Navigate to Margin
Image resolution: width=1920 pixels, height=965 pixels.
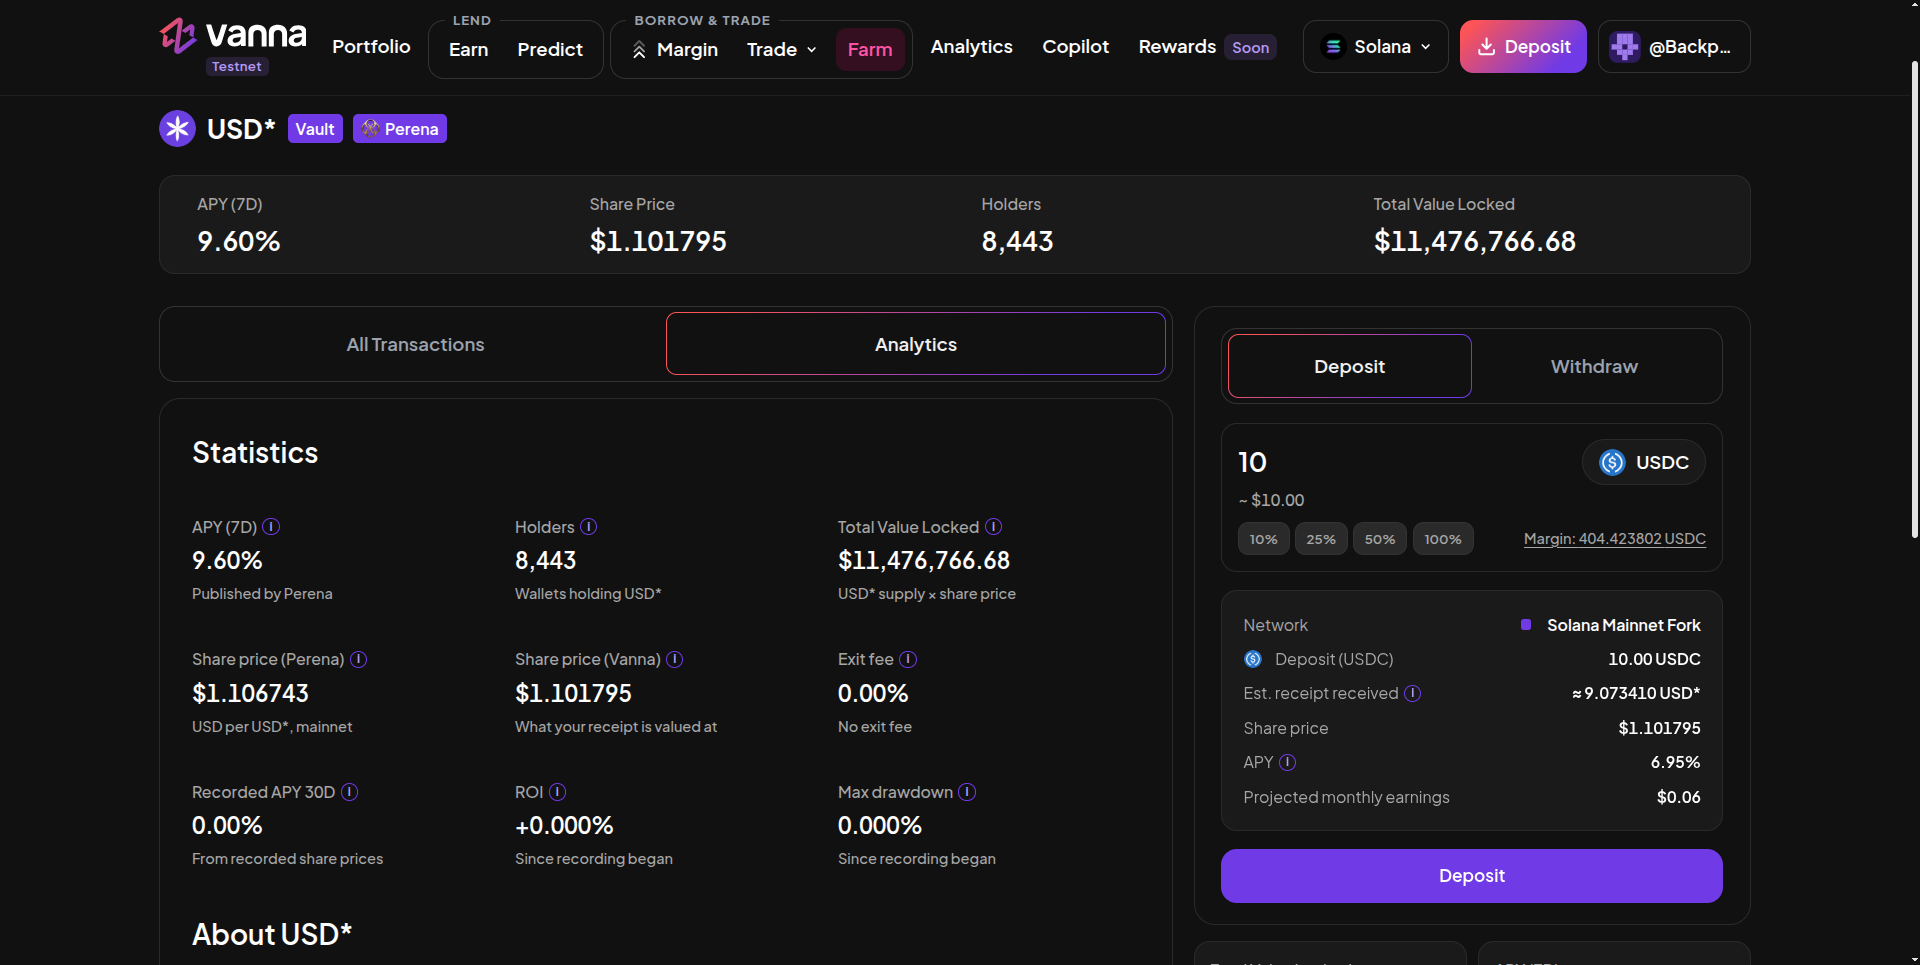[675, 49]
